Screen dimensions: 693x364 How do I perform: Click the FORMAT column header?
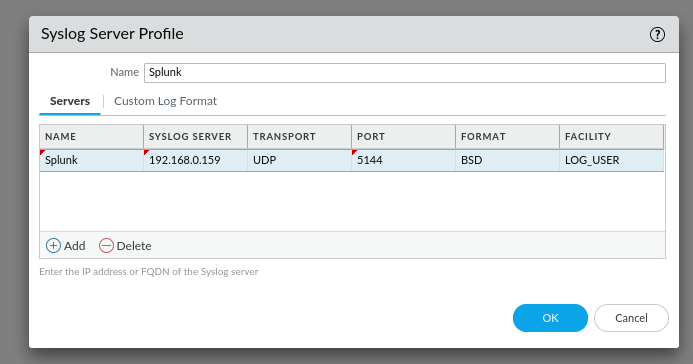click(507, 136)
